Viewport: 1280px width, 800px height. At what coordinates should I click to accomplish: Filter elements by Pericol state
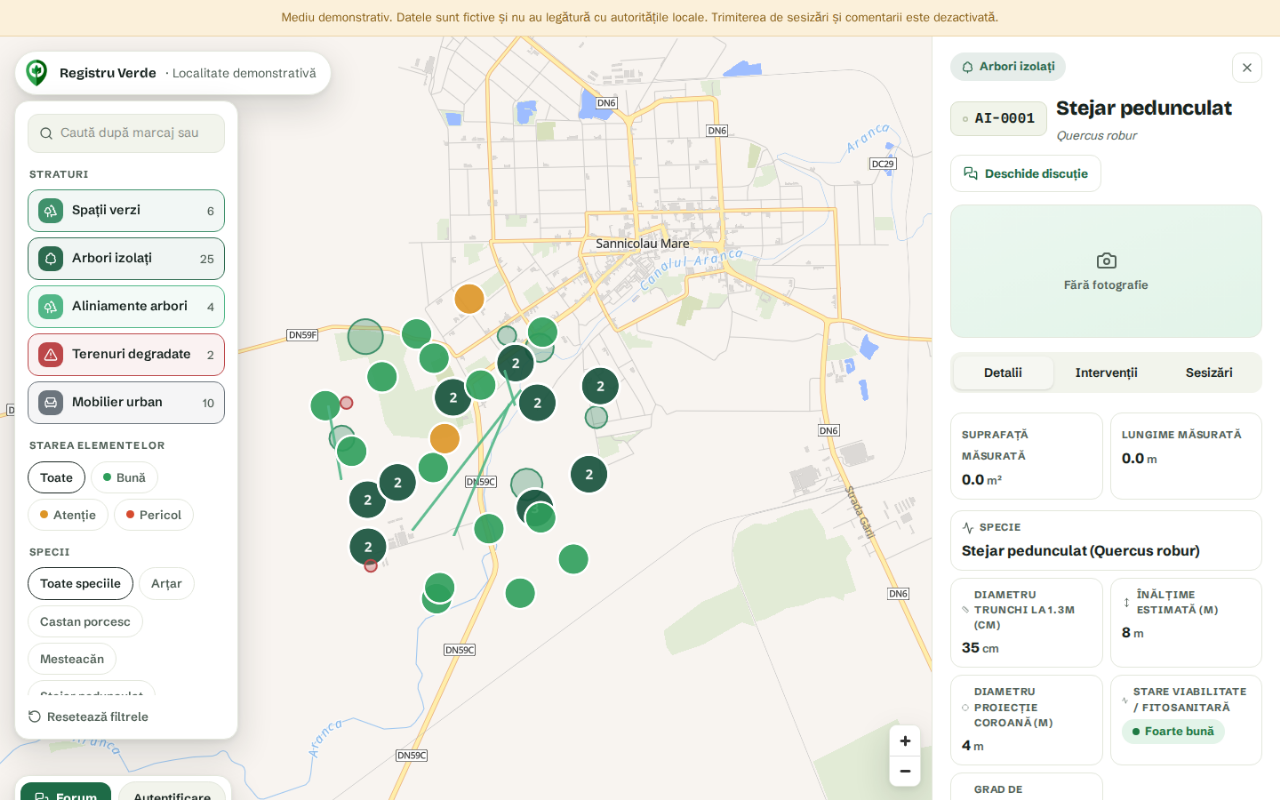pyautogui.click(x=153, y=515)
